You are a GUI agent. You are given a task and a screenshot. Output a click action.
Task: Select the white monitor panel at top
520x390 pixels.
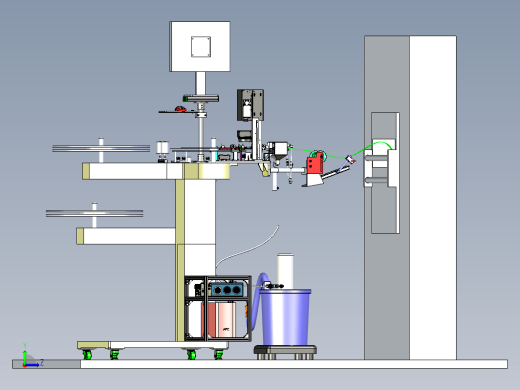[200, 46]
